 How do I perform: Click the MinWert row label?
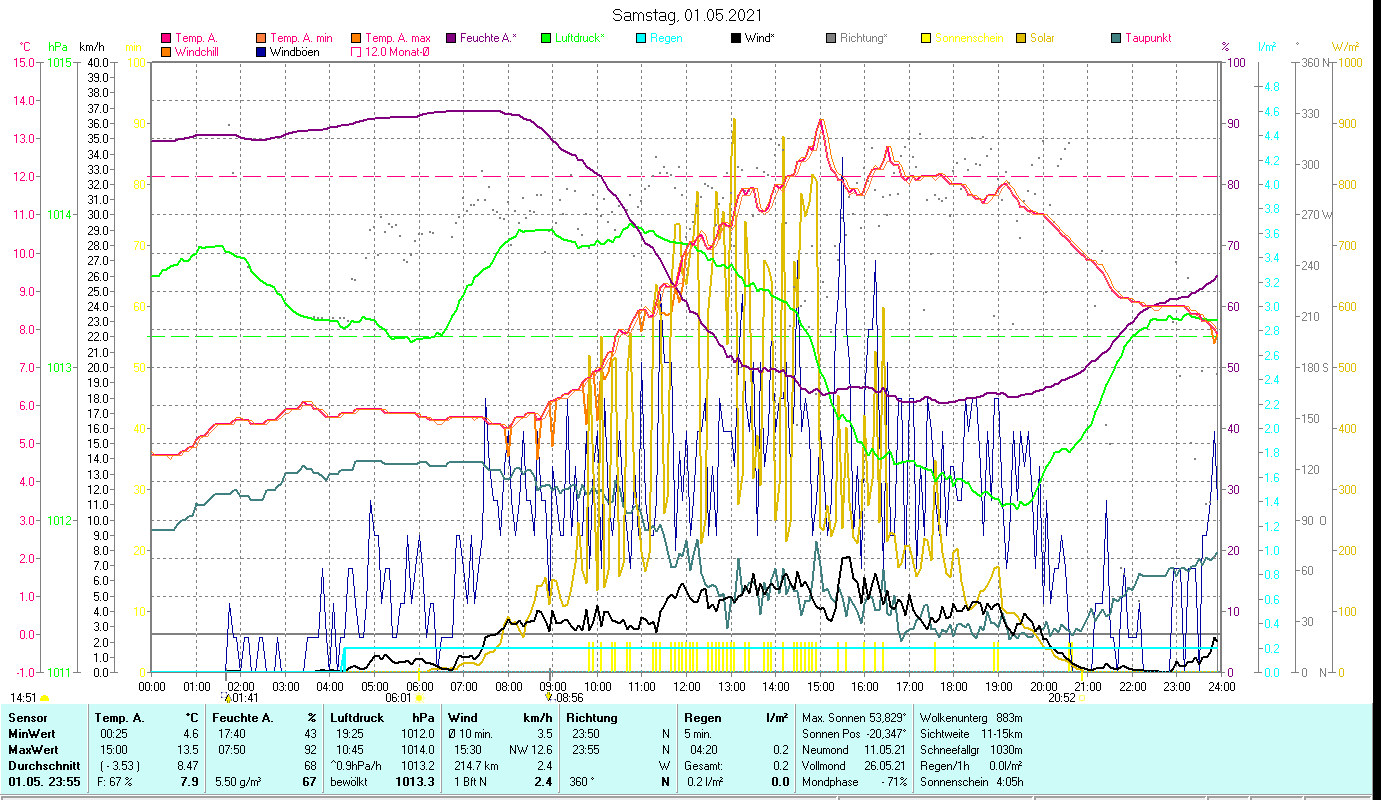pos(31,733)
